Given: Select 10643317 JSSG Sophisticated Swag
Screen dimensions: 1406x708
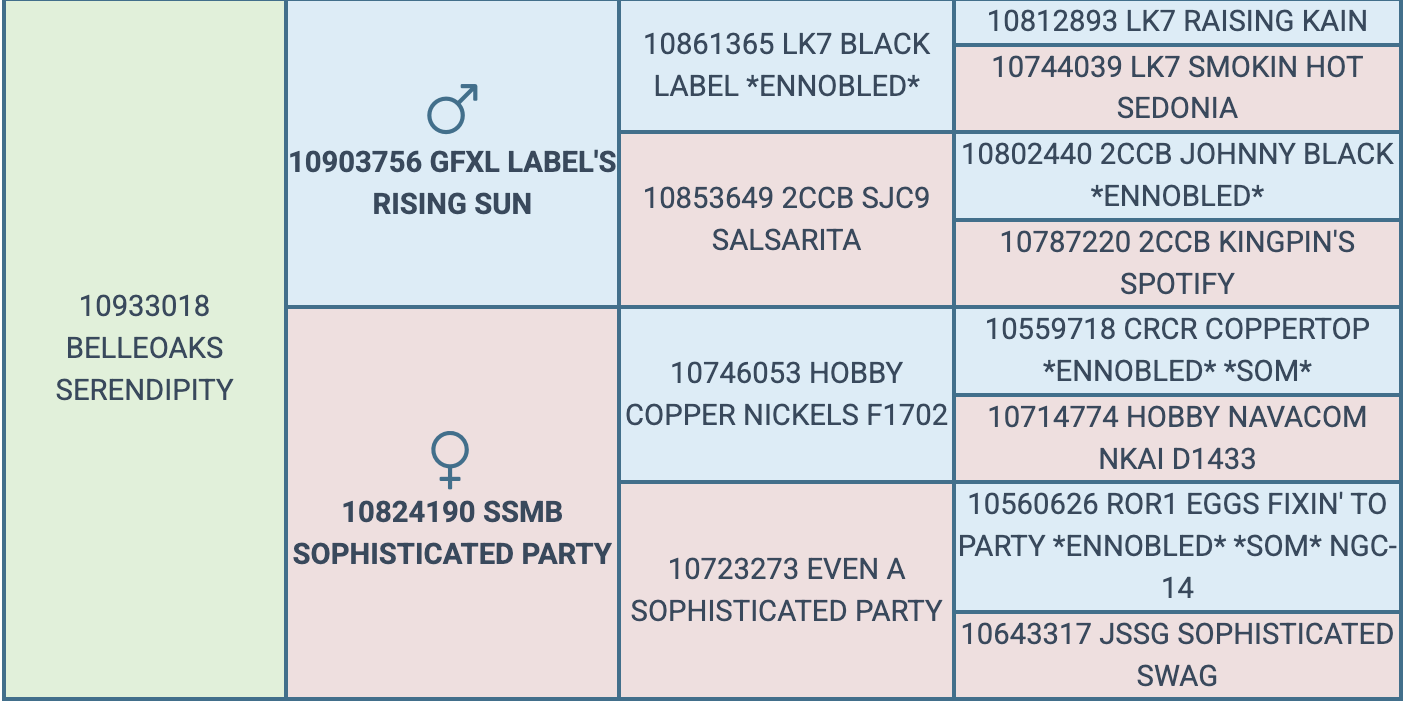Looking at the screenshot, I should [1177, 655].
